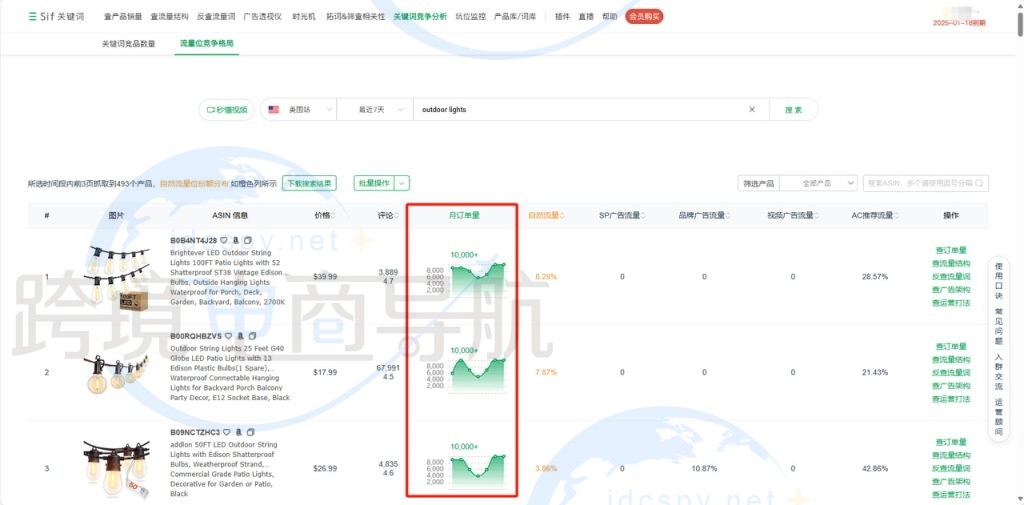
Task: Click the 搜索 button
Action: tap(793, 110)
